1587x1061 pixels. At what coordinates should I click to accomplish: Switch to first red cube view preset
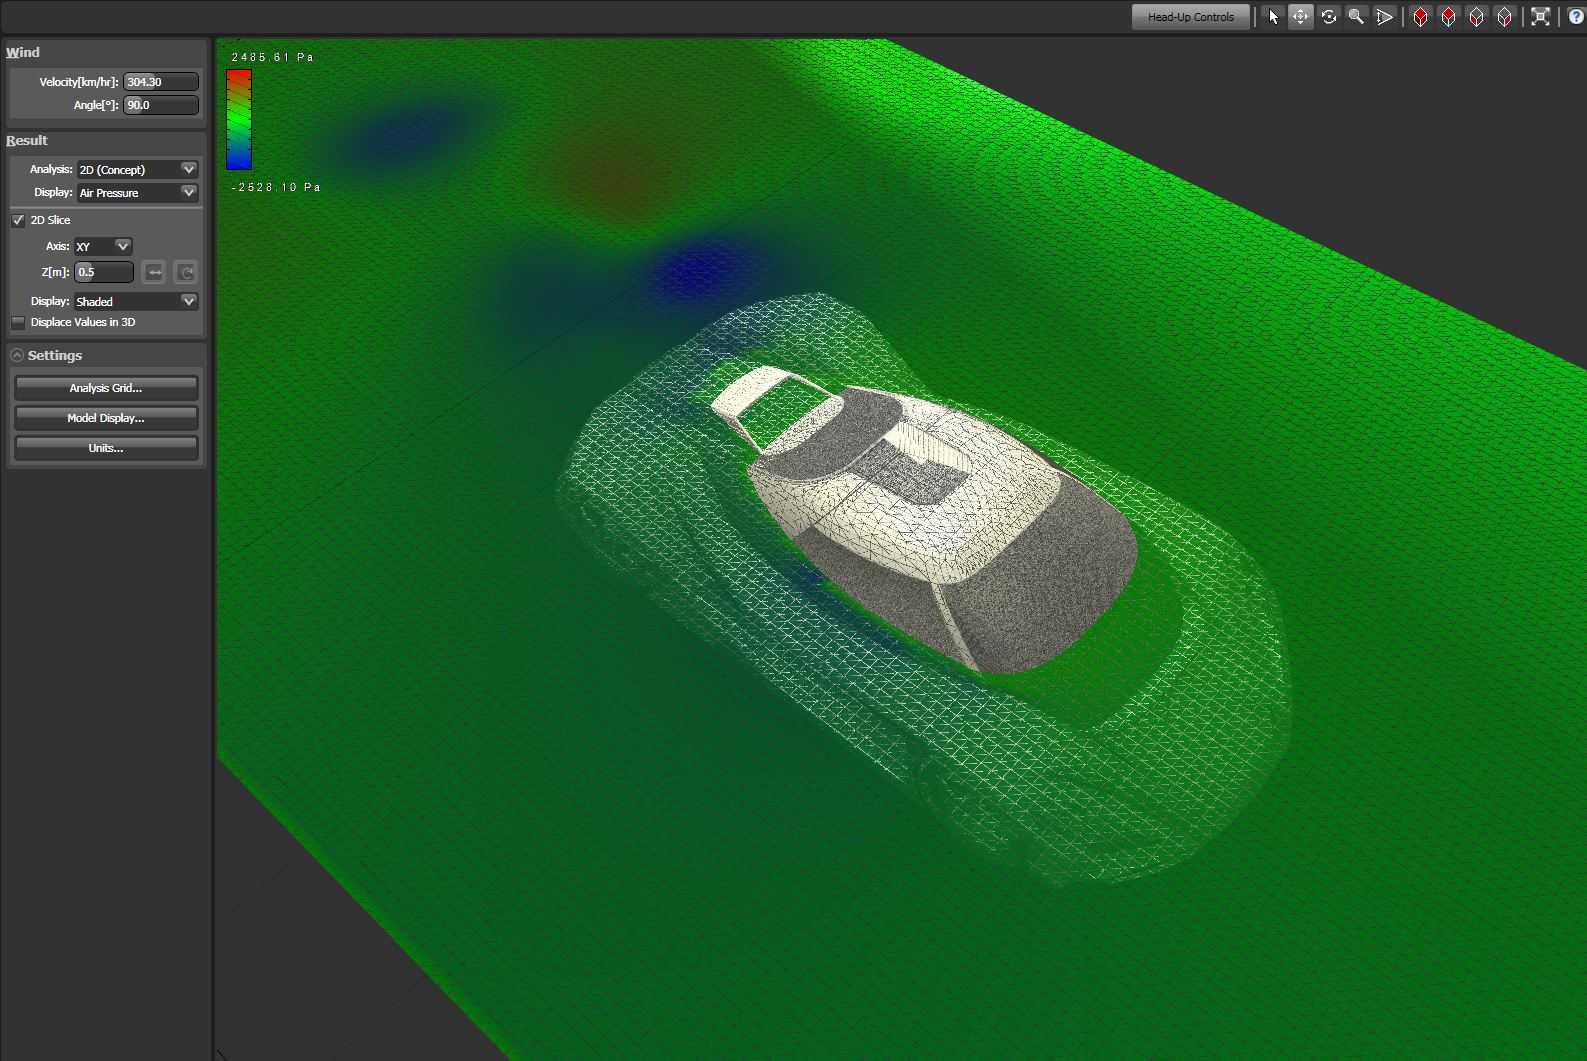(x=1420, y=17)
